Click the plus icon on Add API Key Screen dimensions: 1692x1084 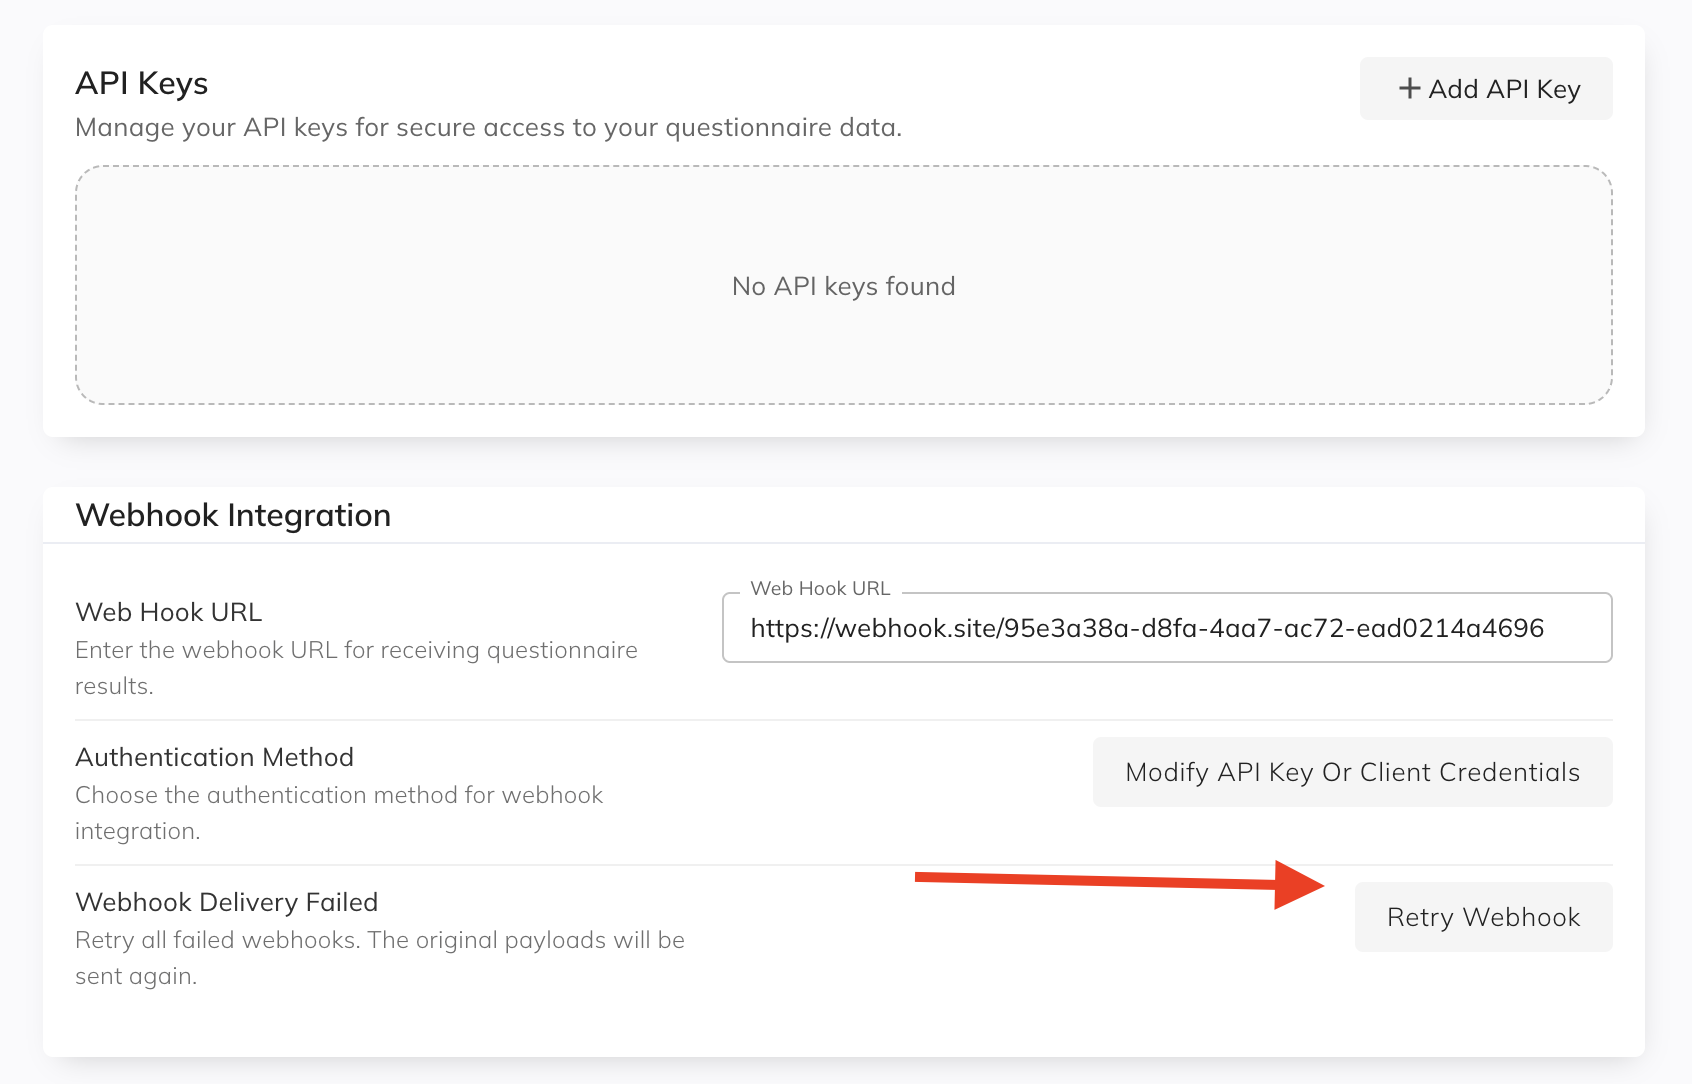click(x=1409, y=88)
